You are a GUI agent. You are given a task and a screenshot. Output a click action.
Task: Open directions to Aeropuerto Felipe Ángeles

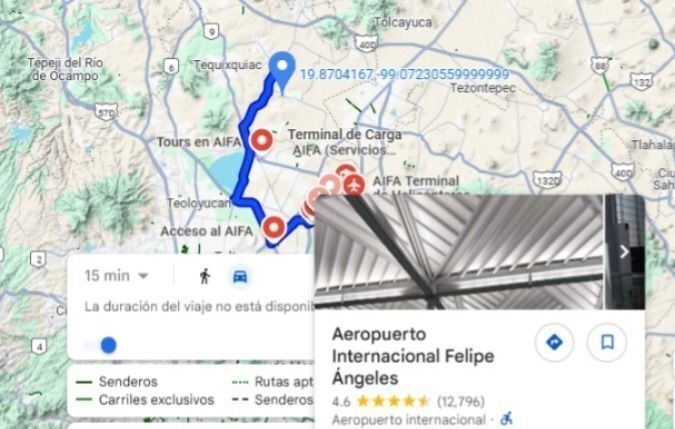pos(554,342)
